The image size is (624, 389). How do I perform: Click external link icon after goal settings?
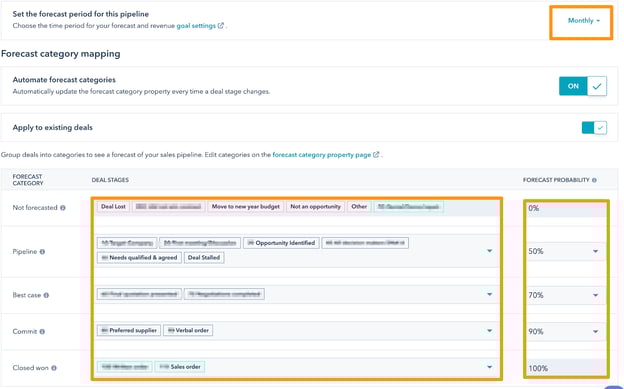pos(220,26)
